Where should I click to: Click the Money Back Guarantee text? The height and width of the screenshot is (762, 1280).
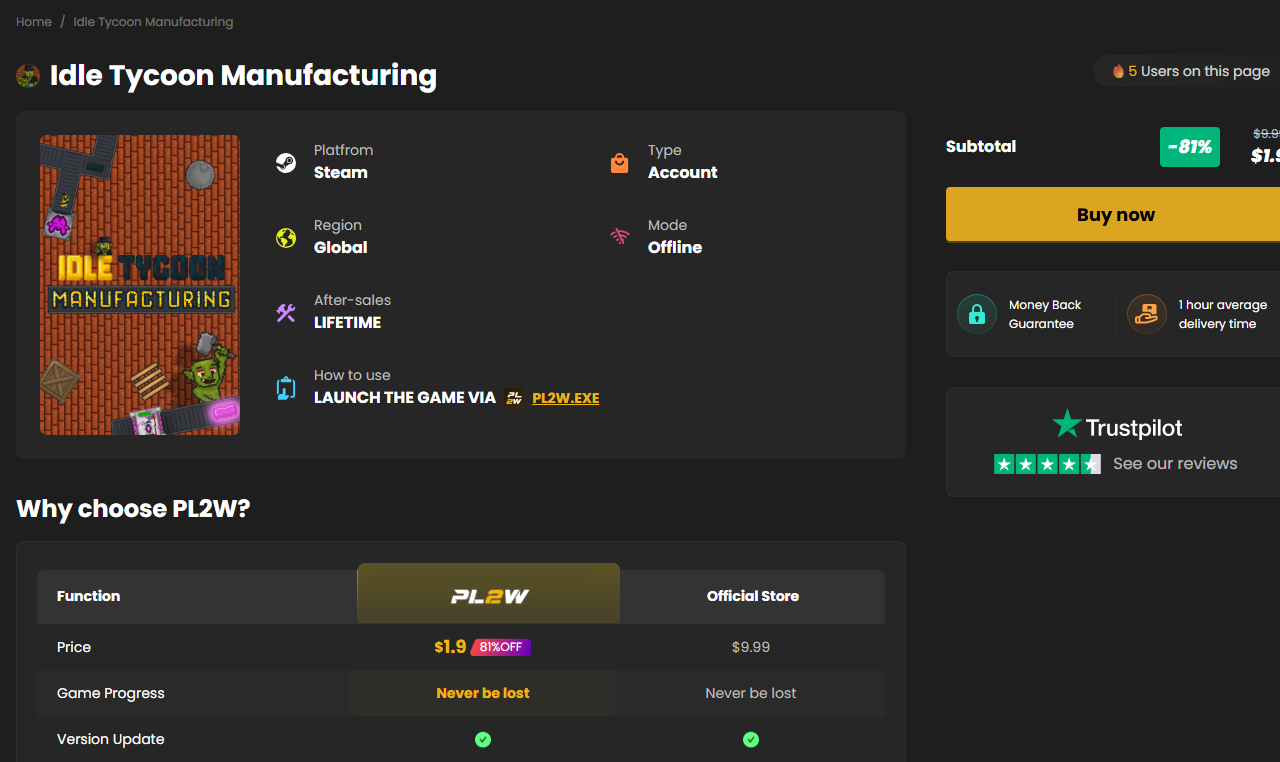tap(1045, 314)
